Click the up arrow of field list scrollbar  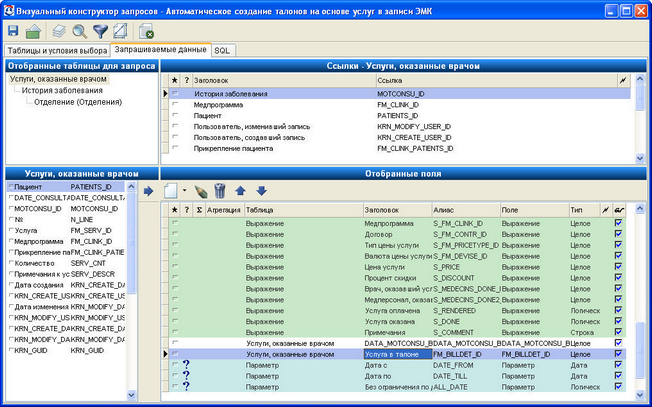[x=131, y=187]
